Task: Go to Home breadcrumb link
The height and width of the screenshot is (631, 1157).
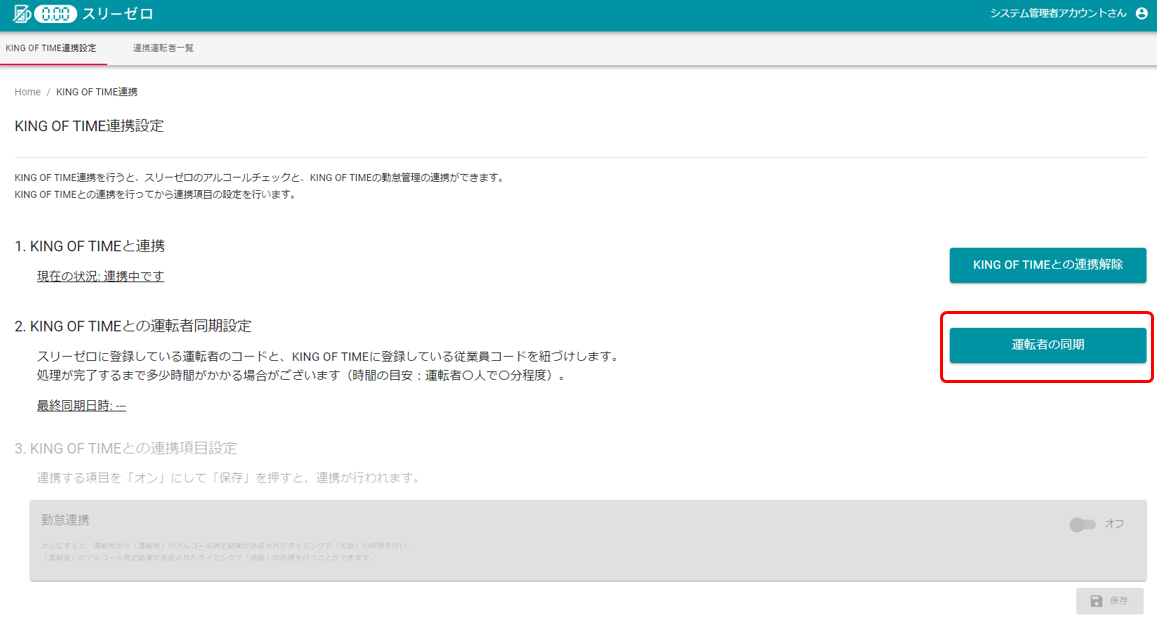Action: click(27, 92)
